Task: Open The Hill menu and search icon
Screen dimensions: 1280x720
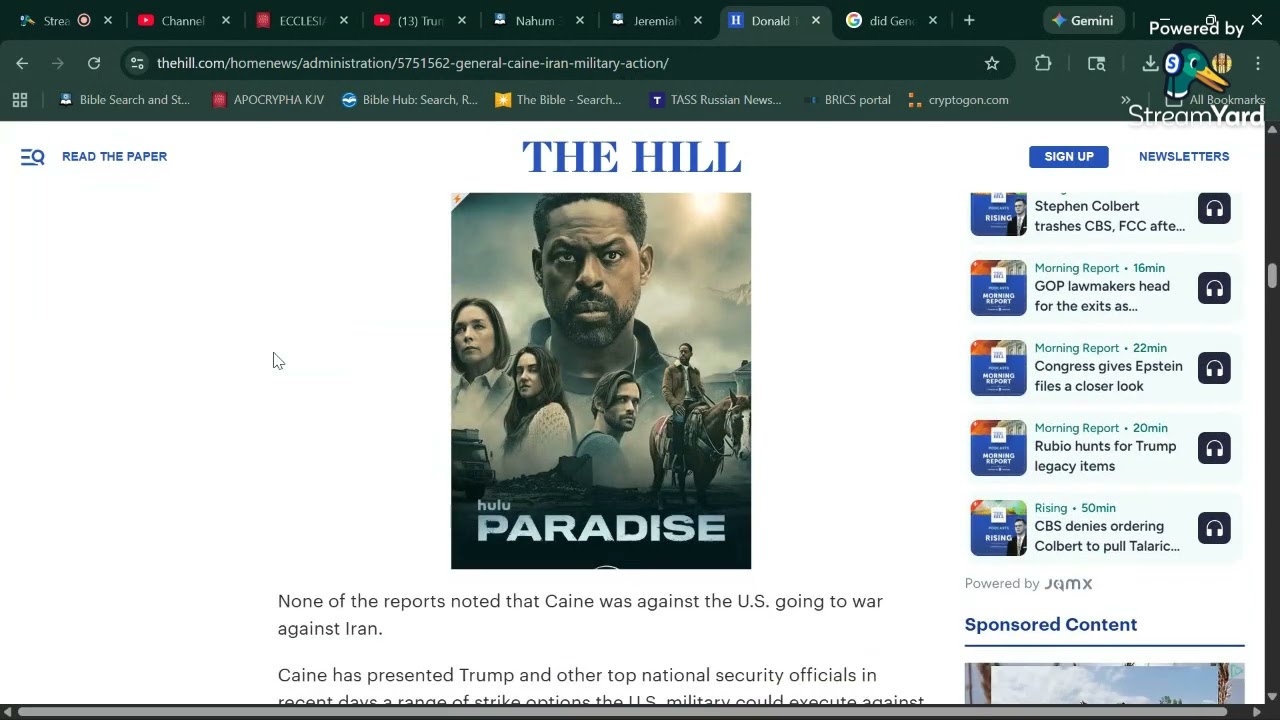Action: pyautogui.click(x=33, y=157)
